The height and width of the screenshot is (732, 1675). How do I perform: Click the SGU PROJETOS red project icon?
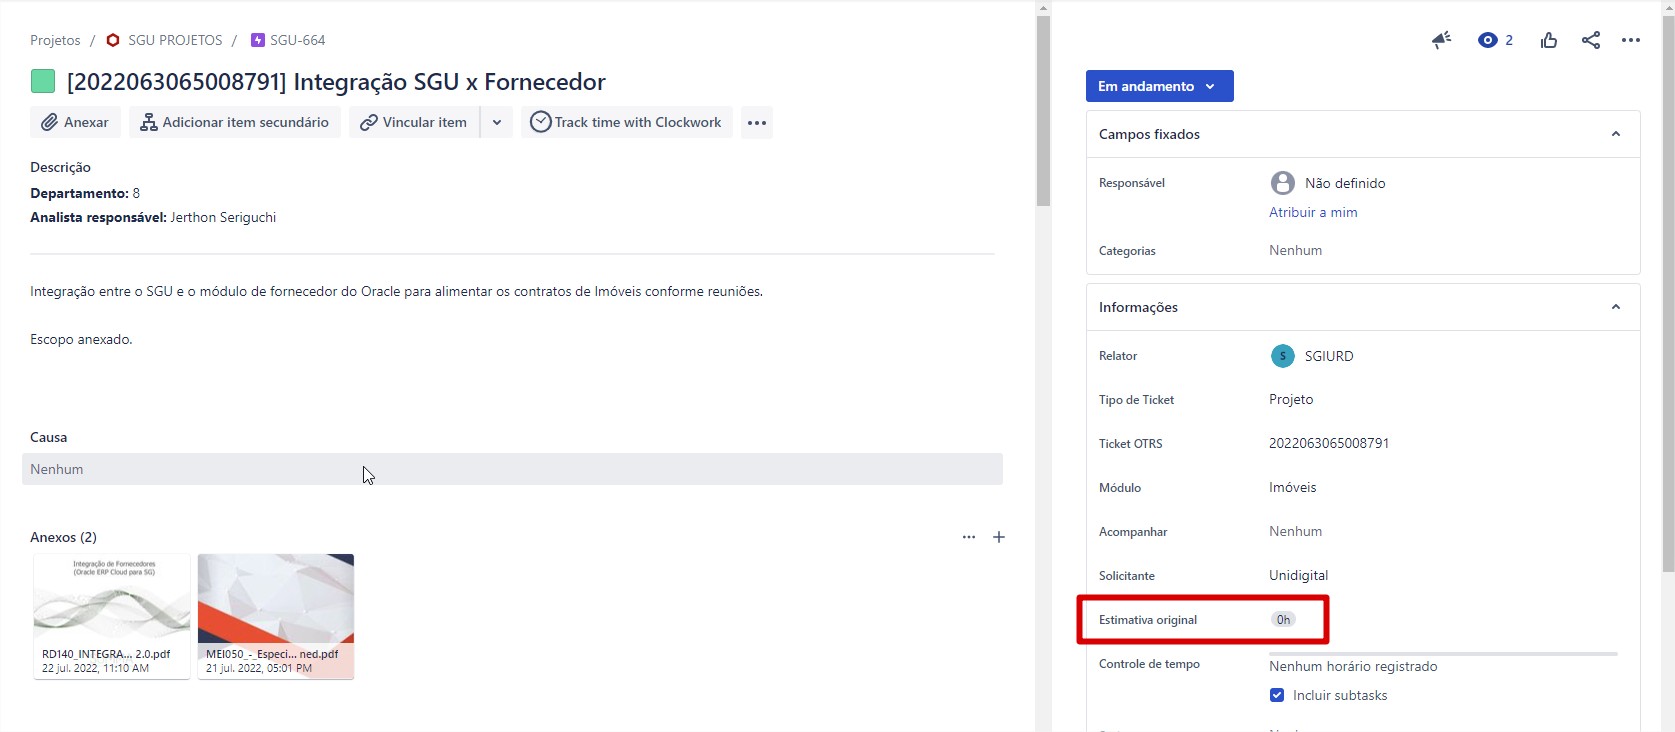(113, 40)
